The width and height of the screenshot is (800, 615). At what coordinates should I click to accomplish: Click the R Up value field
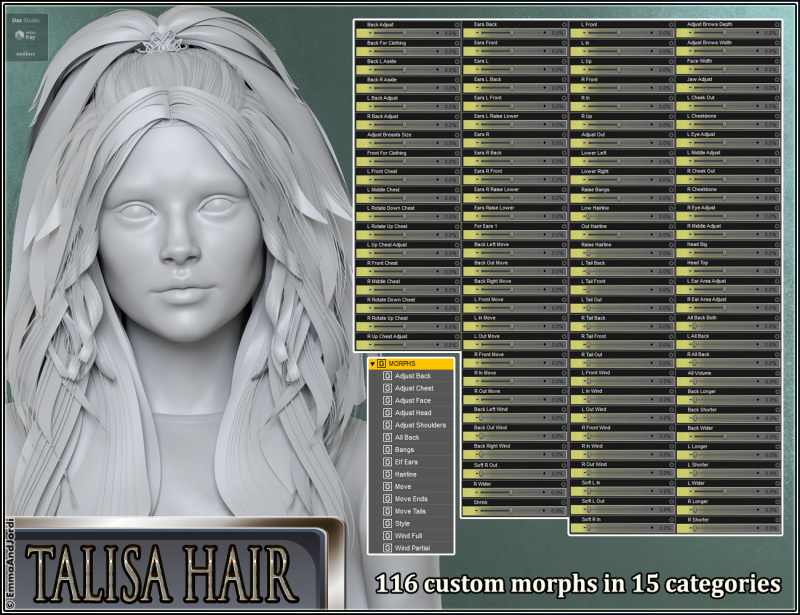[665, 125]
